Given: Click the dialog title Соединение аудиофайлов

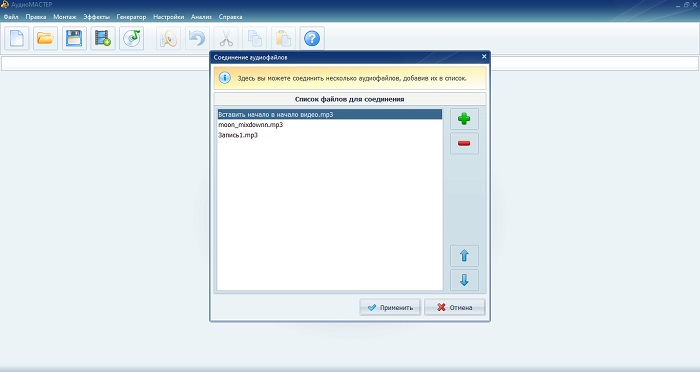Looking at the screenshot, I should click(x=250, y=58).
